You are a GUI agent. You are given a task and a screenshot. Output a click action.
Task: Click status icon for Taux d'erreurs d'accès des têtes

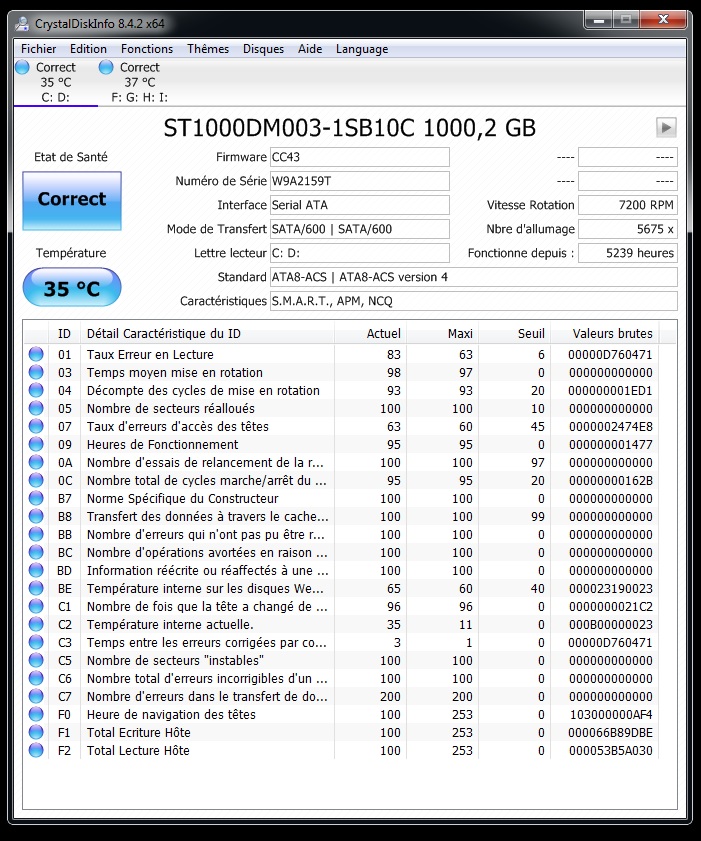[36, 426]
